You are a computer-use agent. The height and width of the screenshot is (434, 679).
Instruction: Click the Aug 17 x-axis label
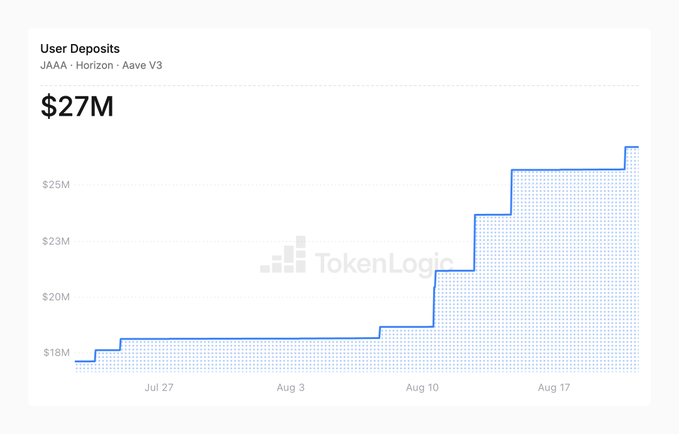pos(554,387)
